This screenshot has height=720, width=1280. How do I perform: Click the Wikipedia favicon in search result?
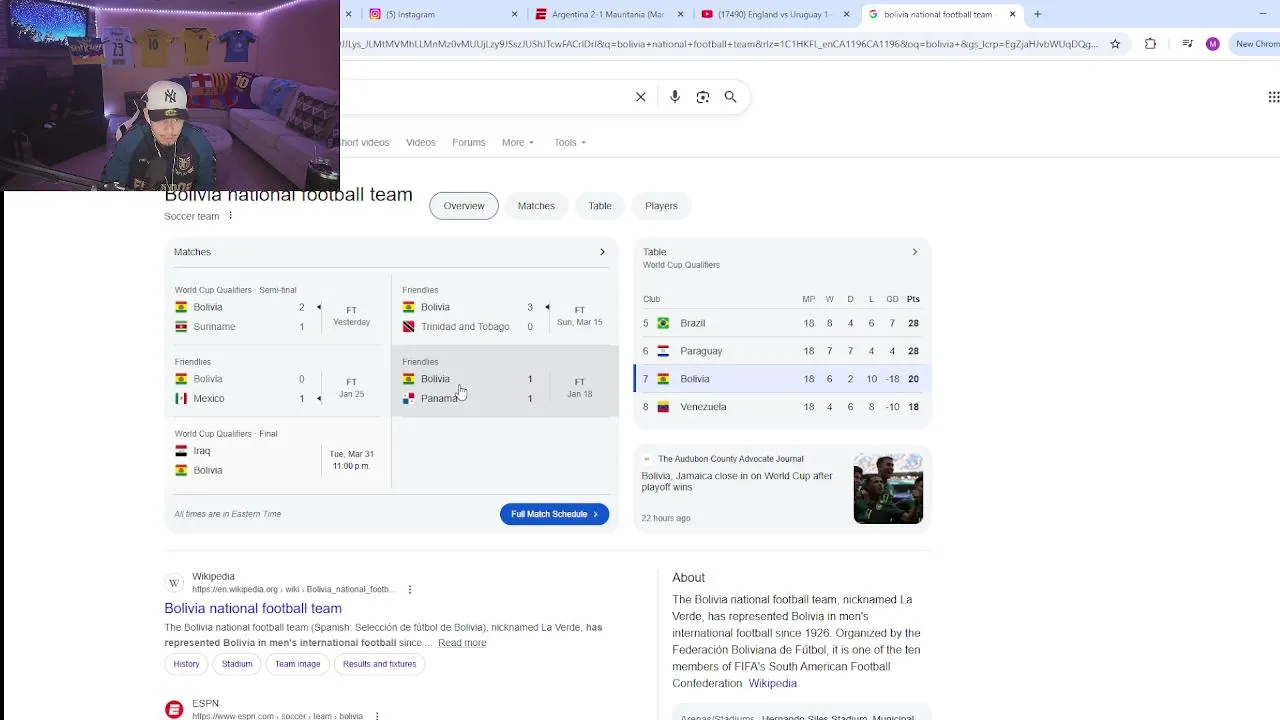174,583
